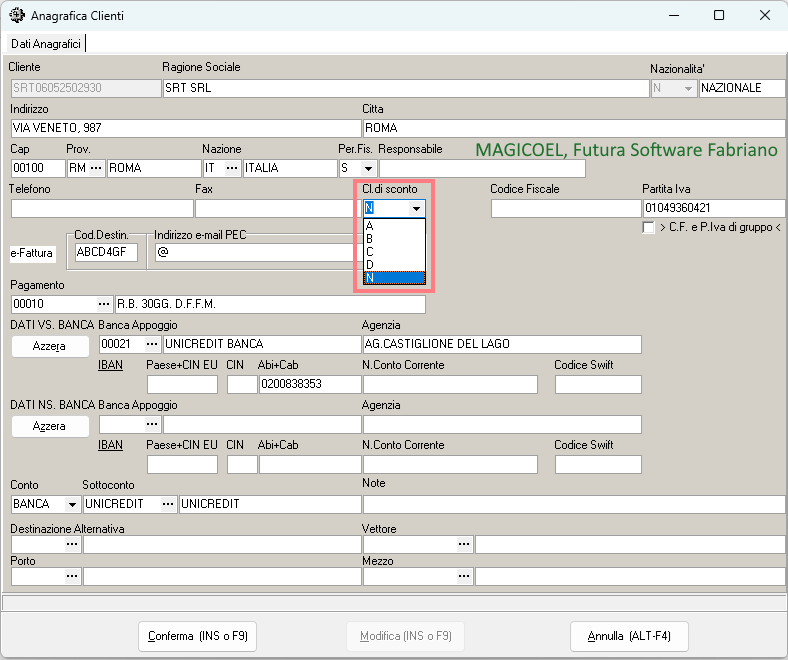Click IBAN link under DATI VS. BANCA
The width and height of the screenshot is (788, 660).
tap(110, 365)
